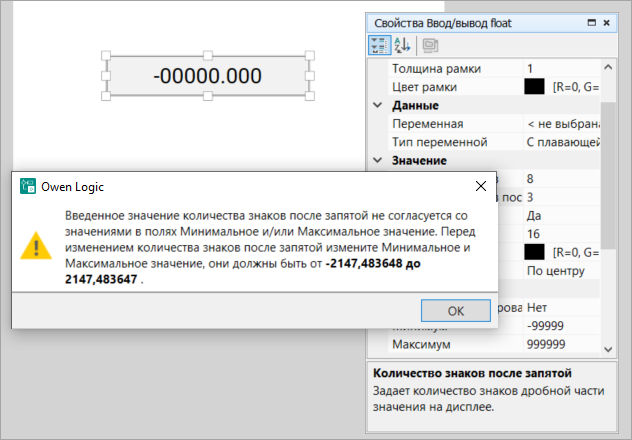The image size is (632, 440).
Task: Collapse the Значение section
Action: point(377,160)
